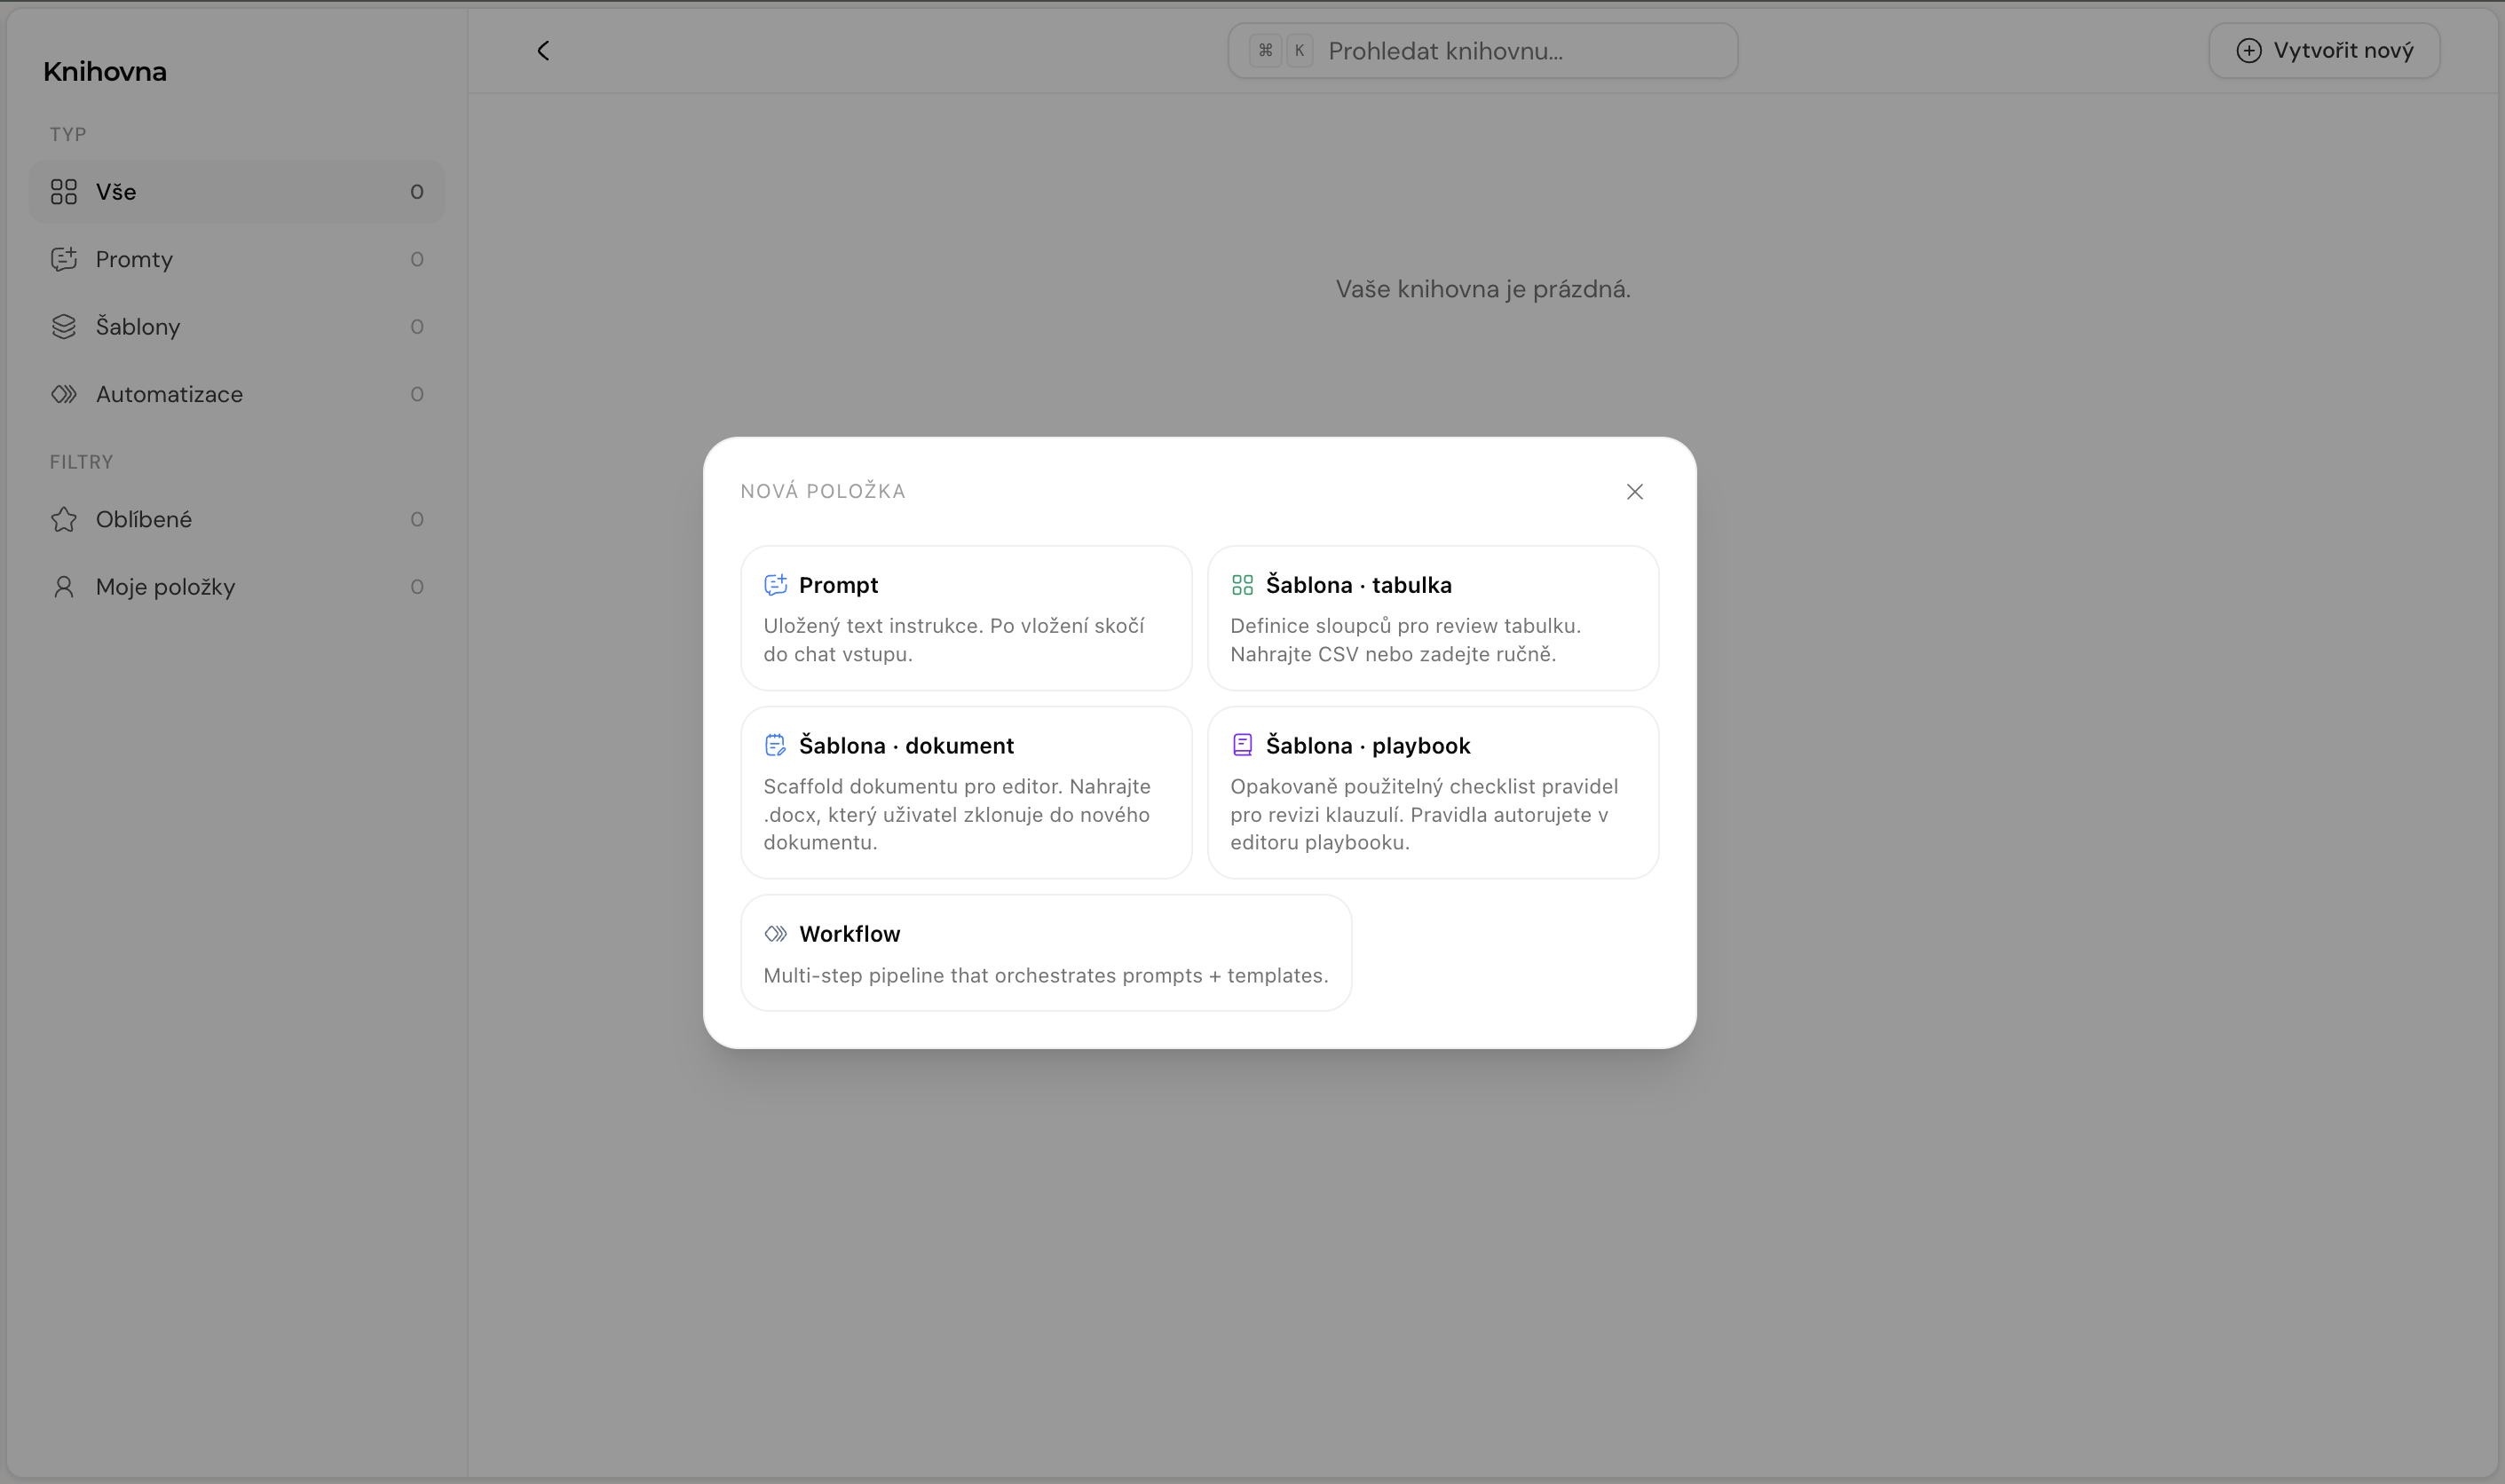Click the Oblíbené count of 0
Screen dimensions: 2505x1484
point(417,520)
